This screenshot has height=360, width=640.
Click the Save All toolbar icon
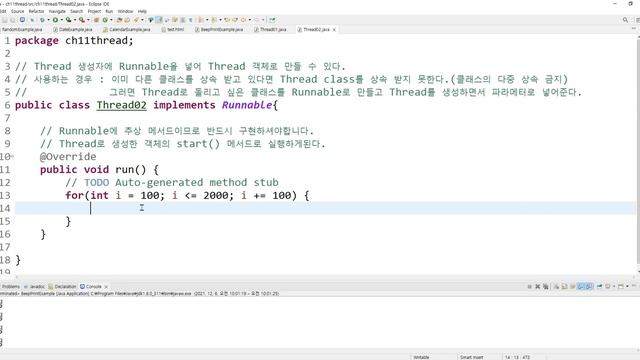point(13,20)
